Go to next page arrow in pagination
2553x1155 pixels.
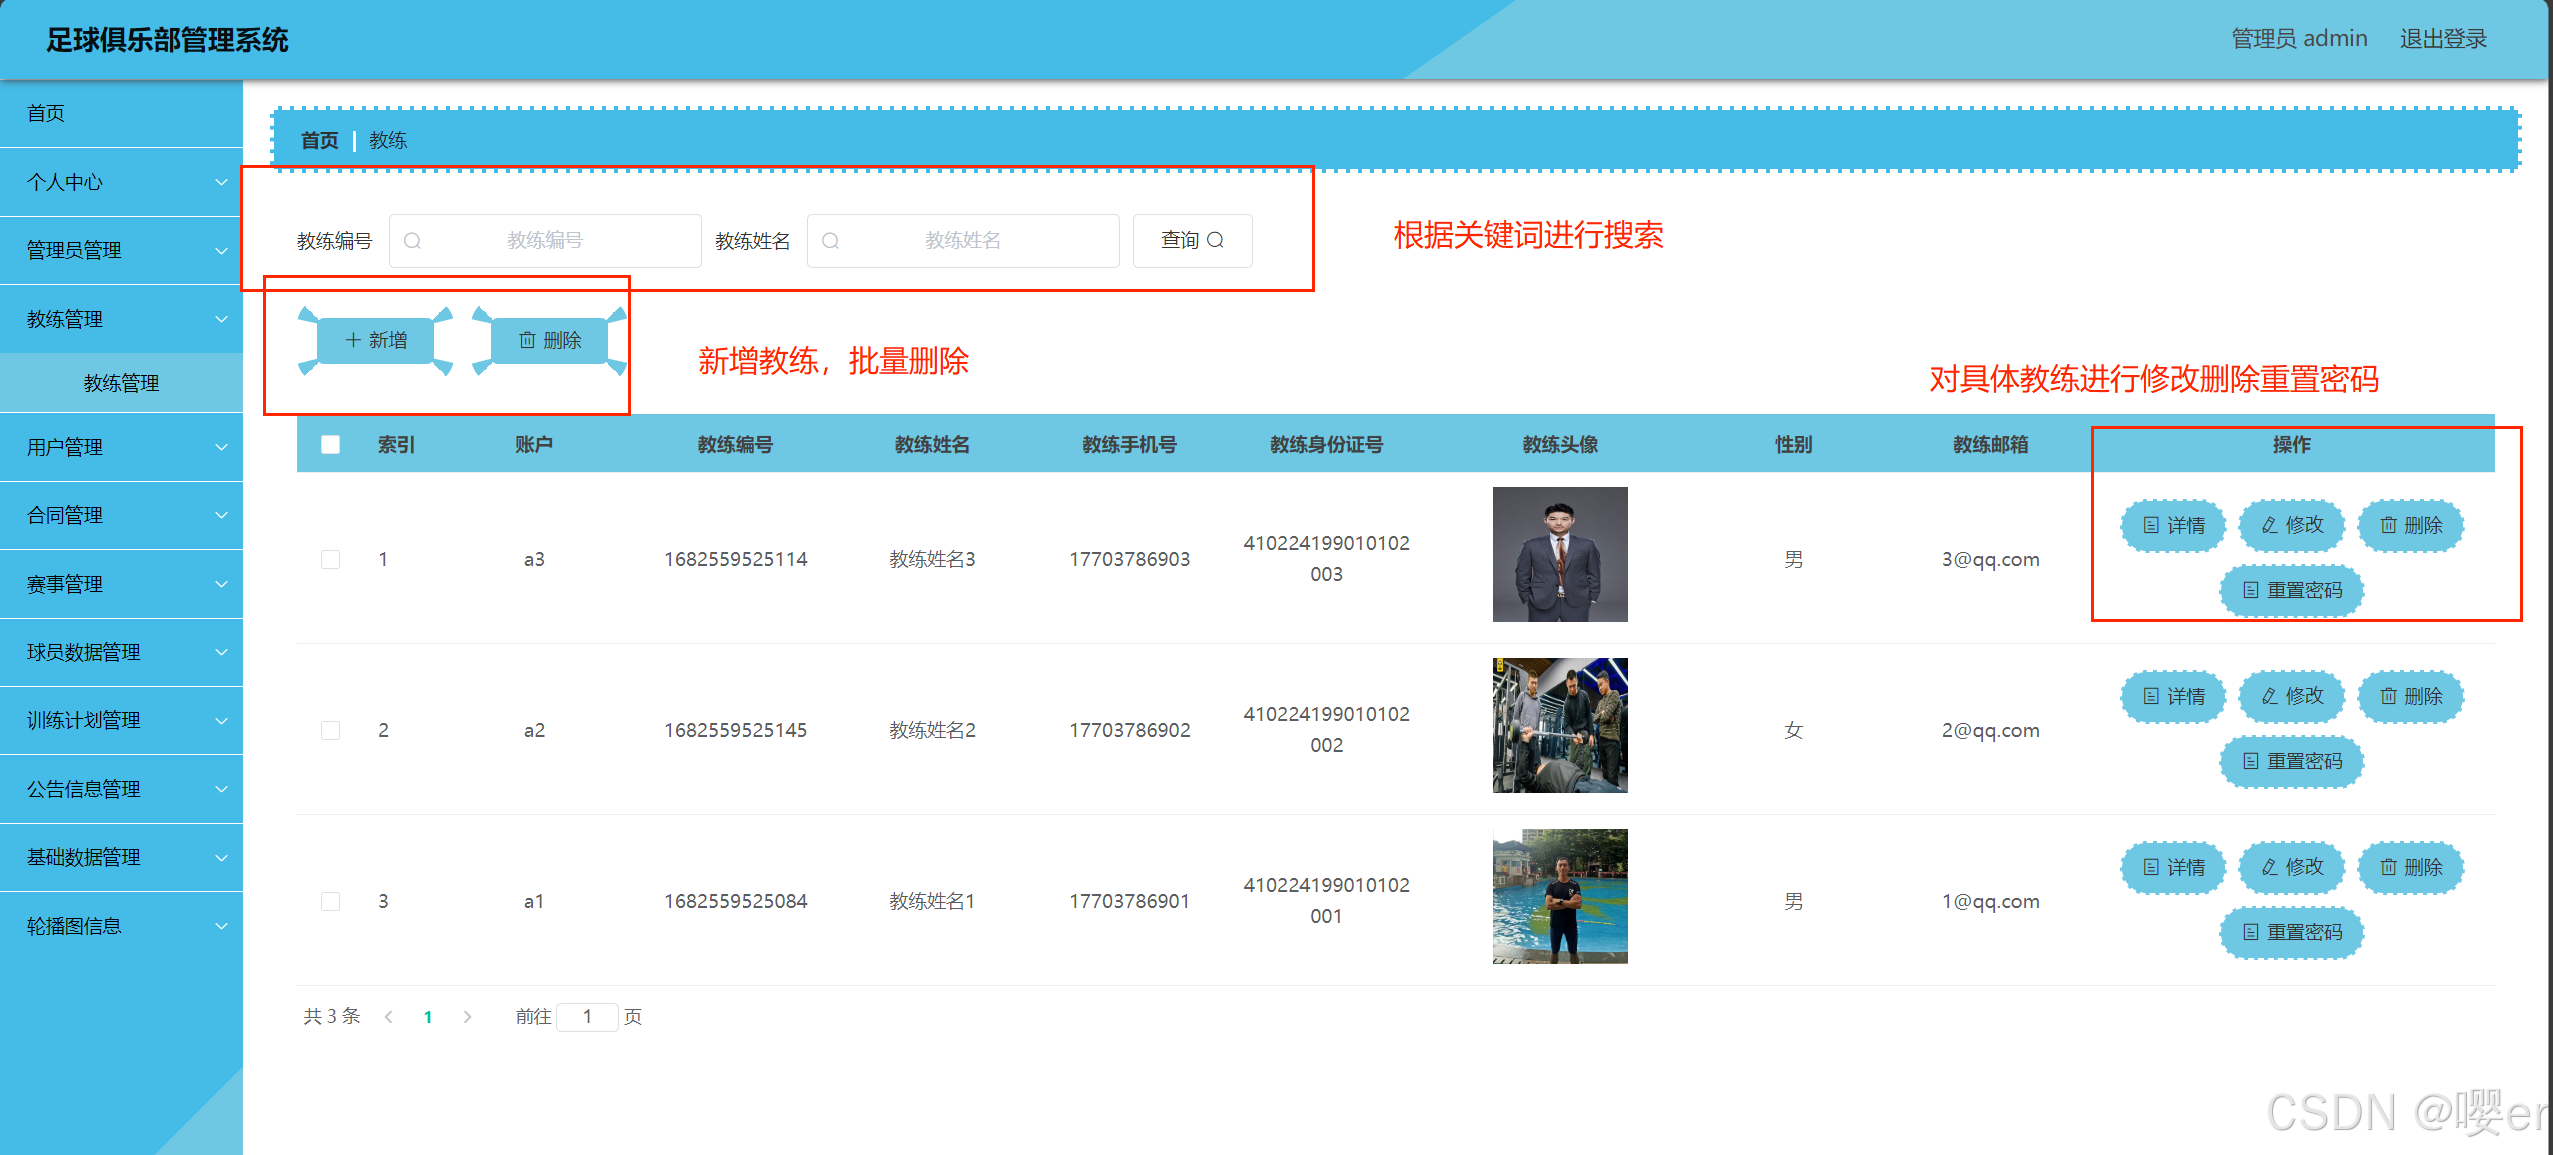tap(467, 1016)
